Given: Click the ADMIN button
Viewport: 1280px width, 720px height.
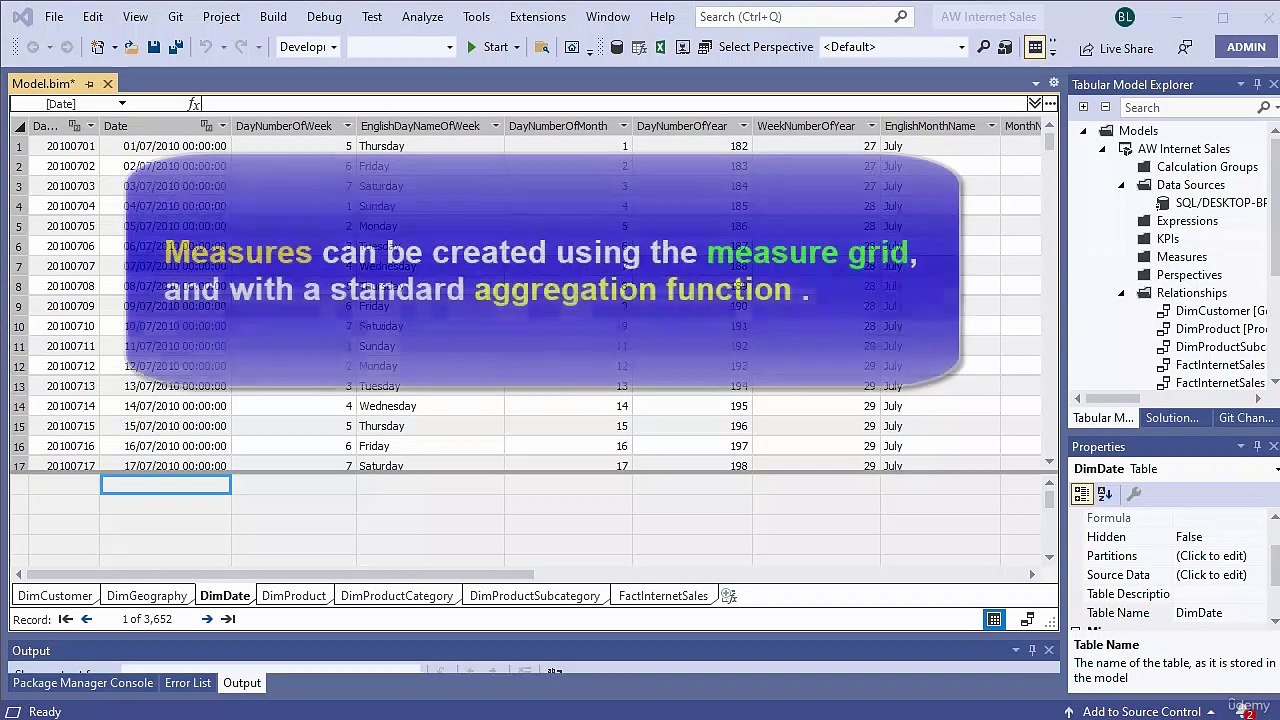Looking at the screenshot, I should 1246,47.
